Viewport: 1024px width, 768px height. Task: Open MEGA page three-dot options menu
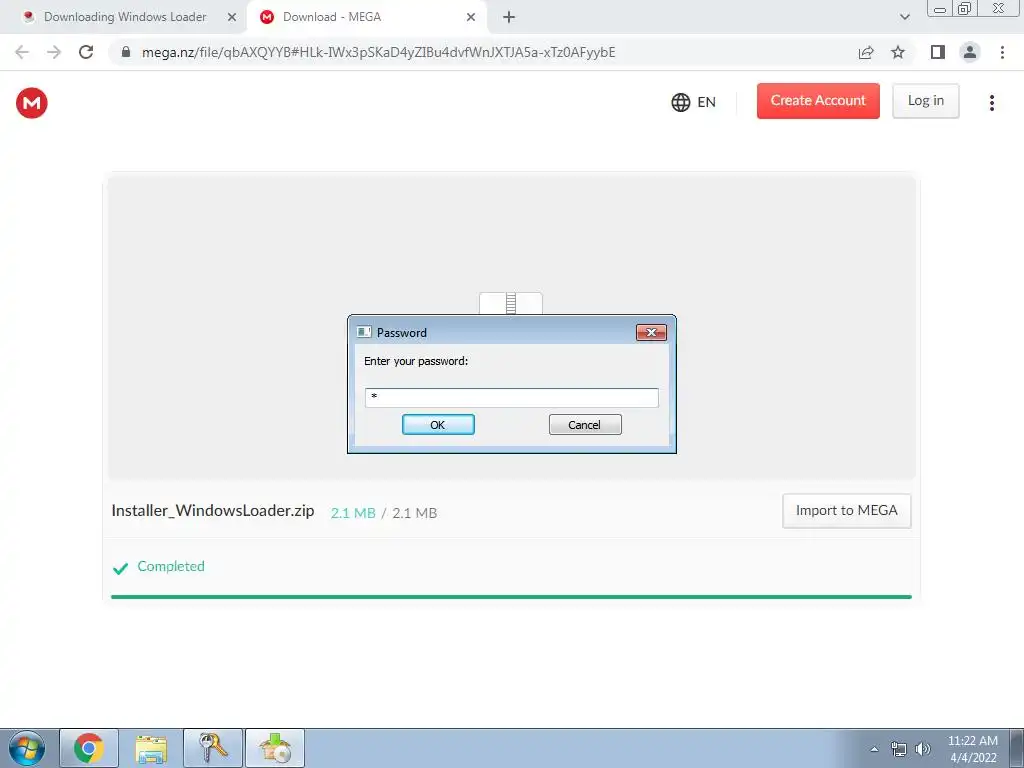coord(991,103)
